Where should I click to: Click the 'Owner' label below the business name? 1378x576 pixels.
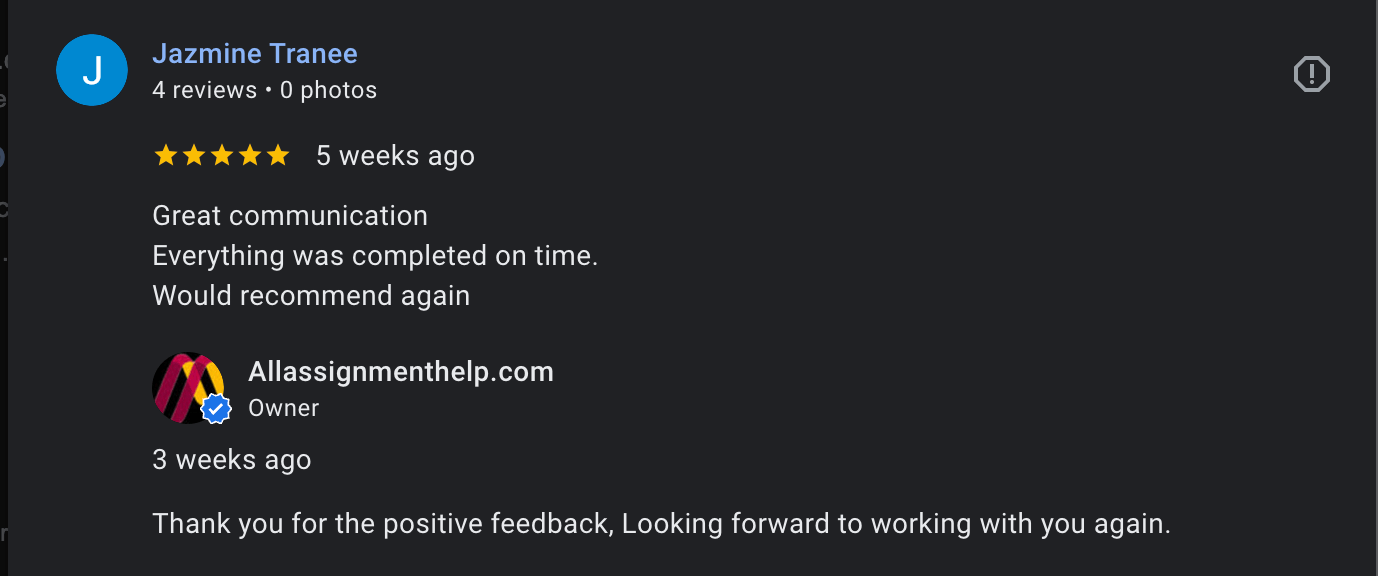pyautogui.click(x=283, y=407)
